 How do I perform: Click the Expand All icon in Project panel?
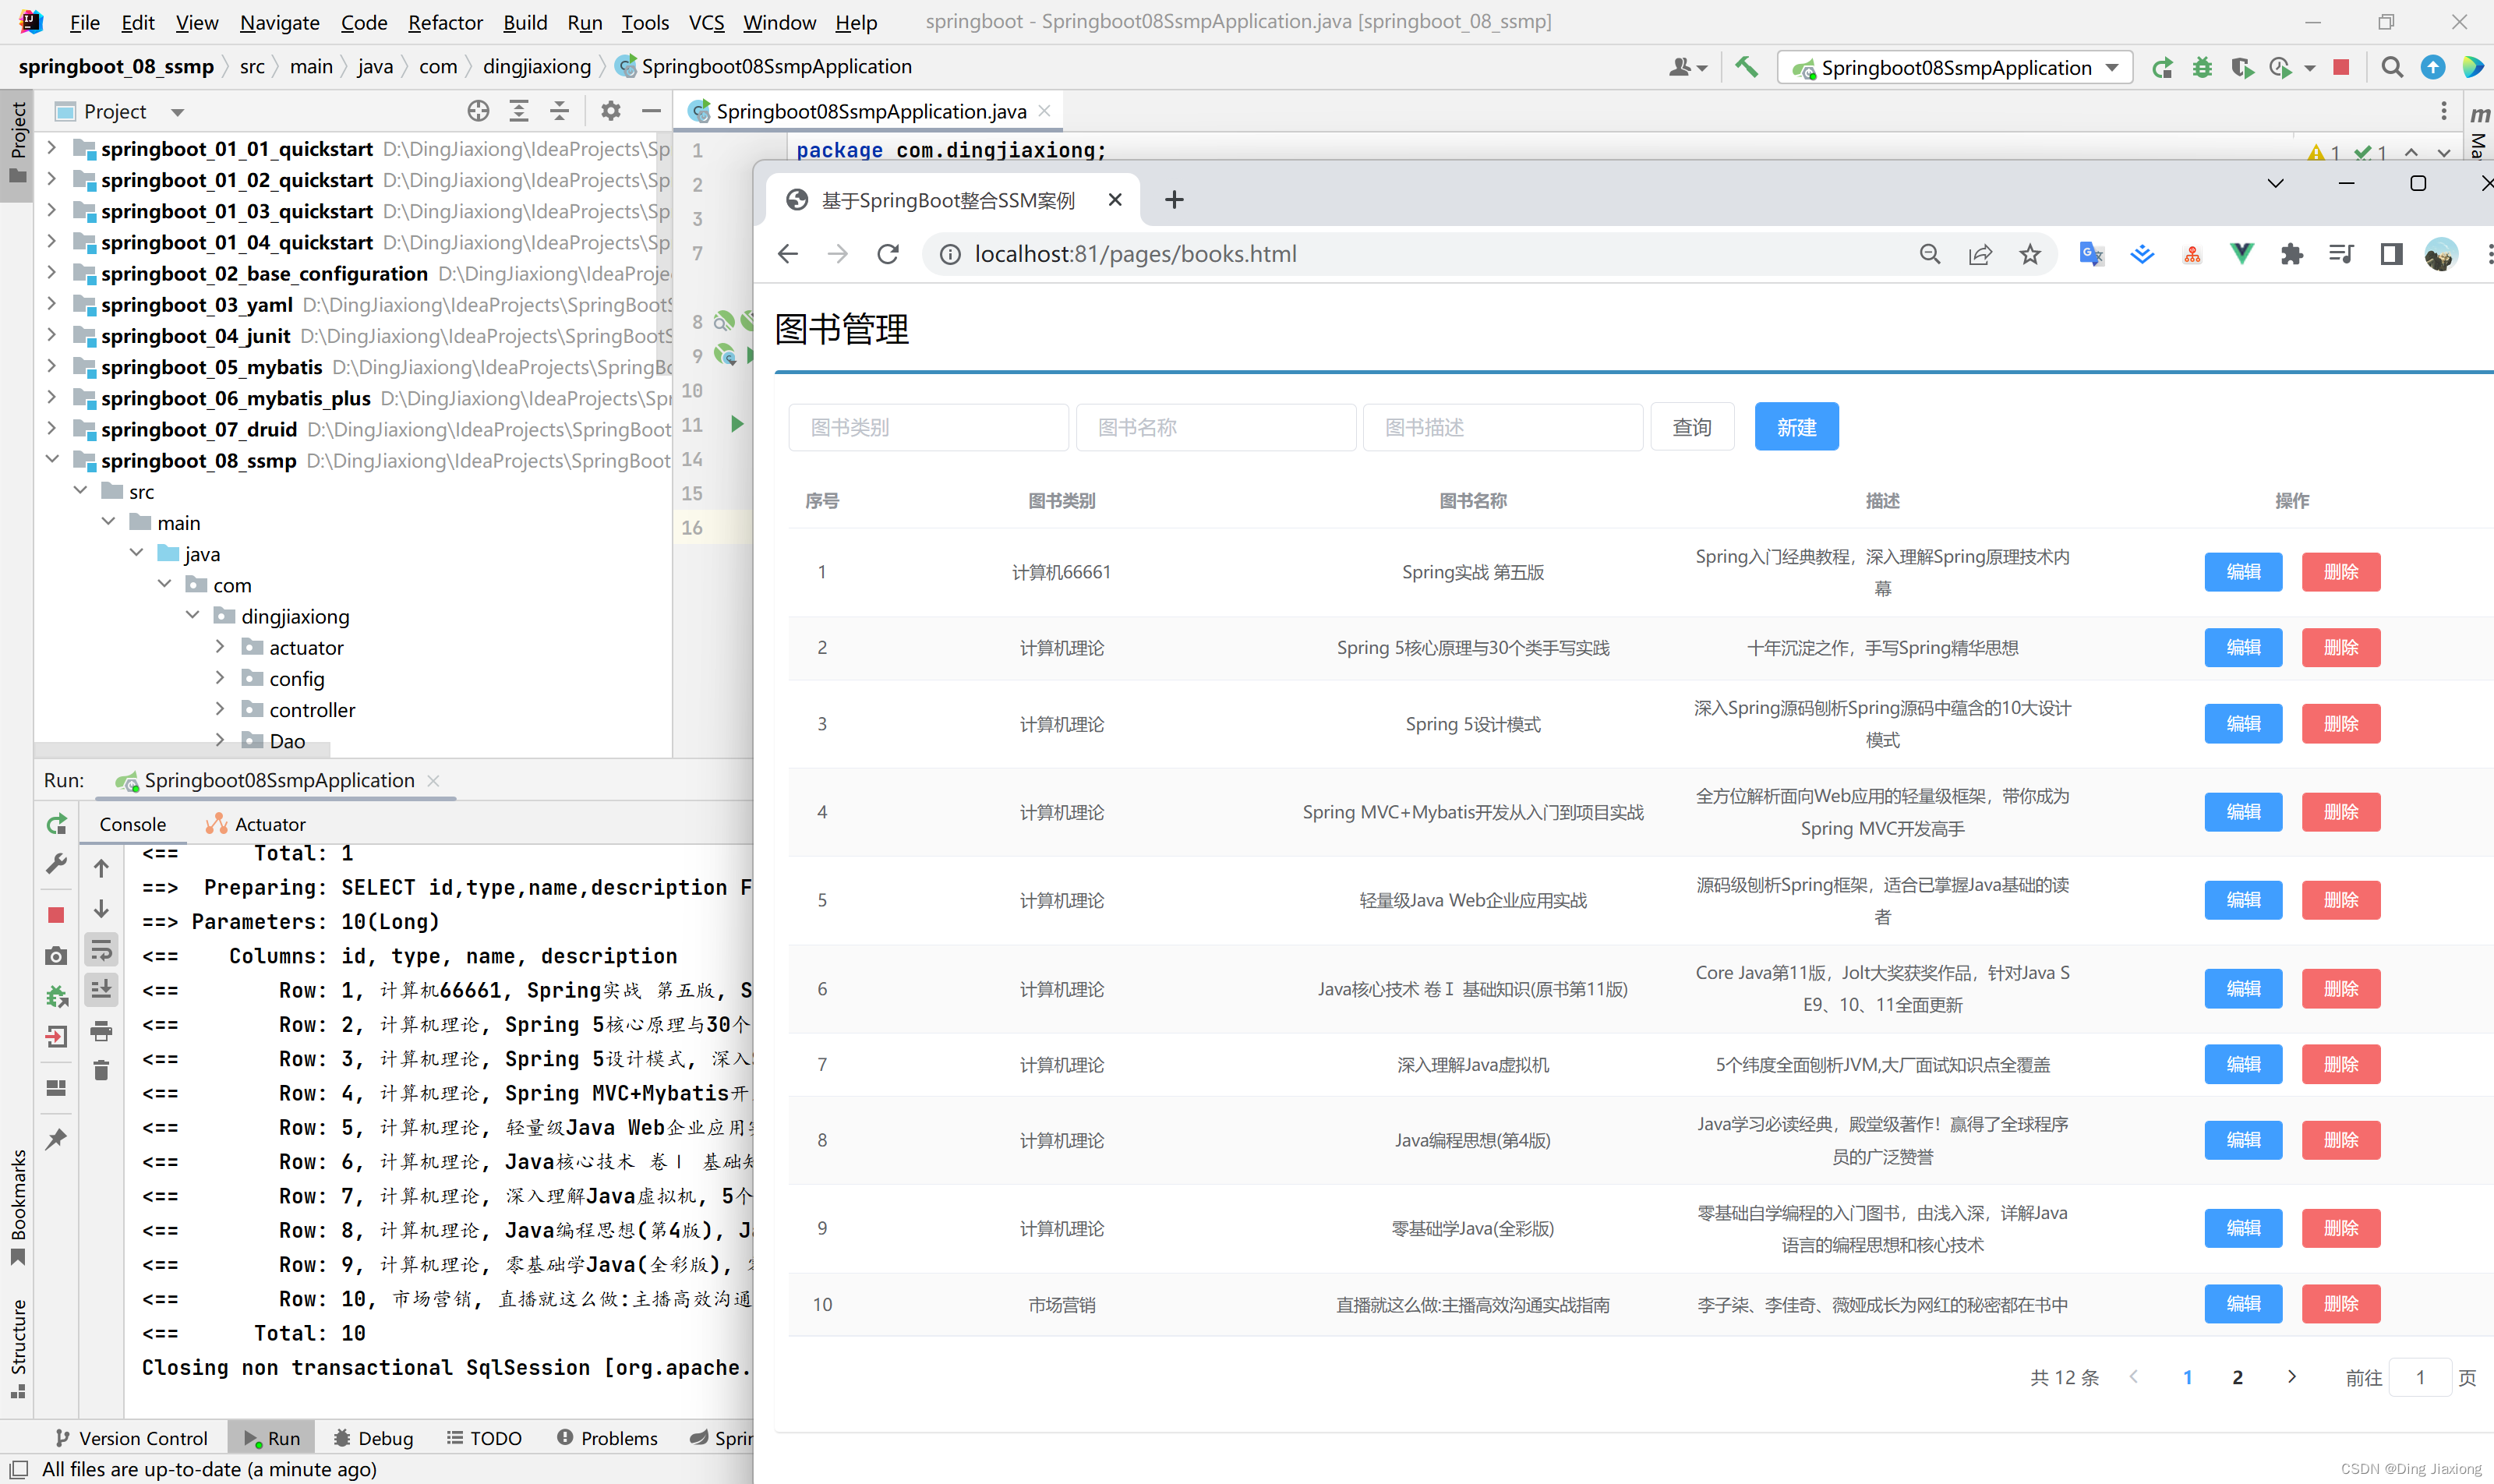(519, 111)
